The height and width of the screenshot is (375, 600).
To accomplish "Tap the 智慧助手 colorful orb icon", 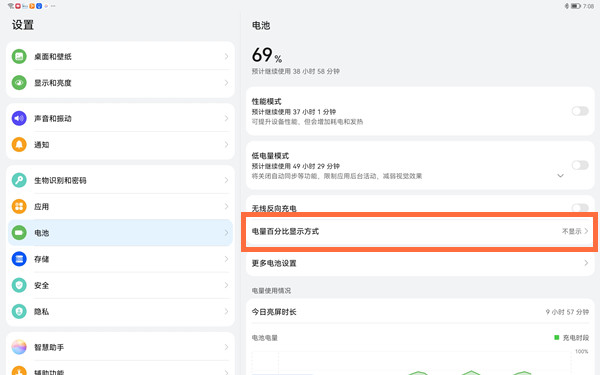I will click(19, 347).
